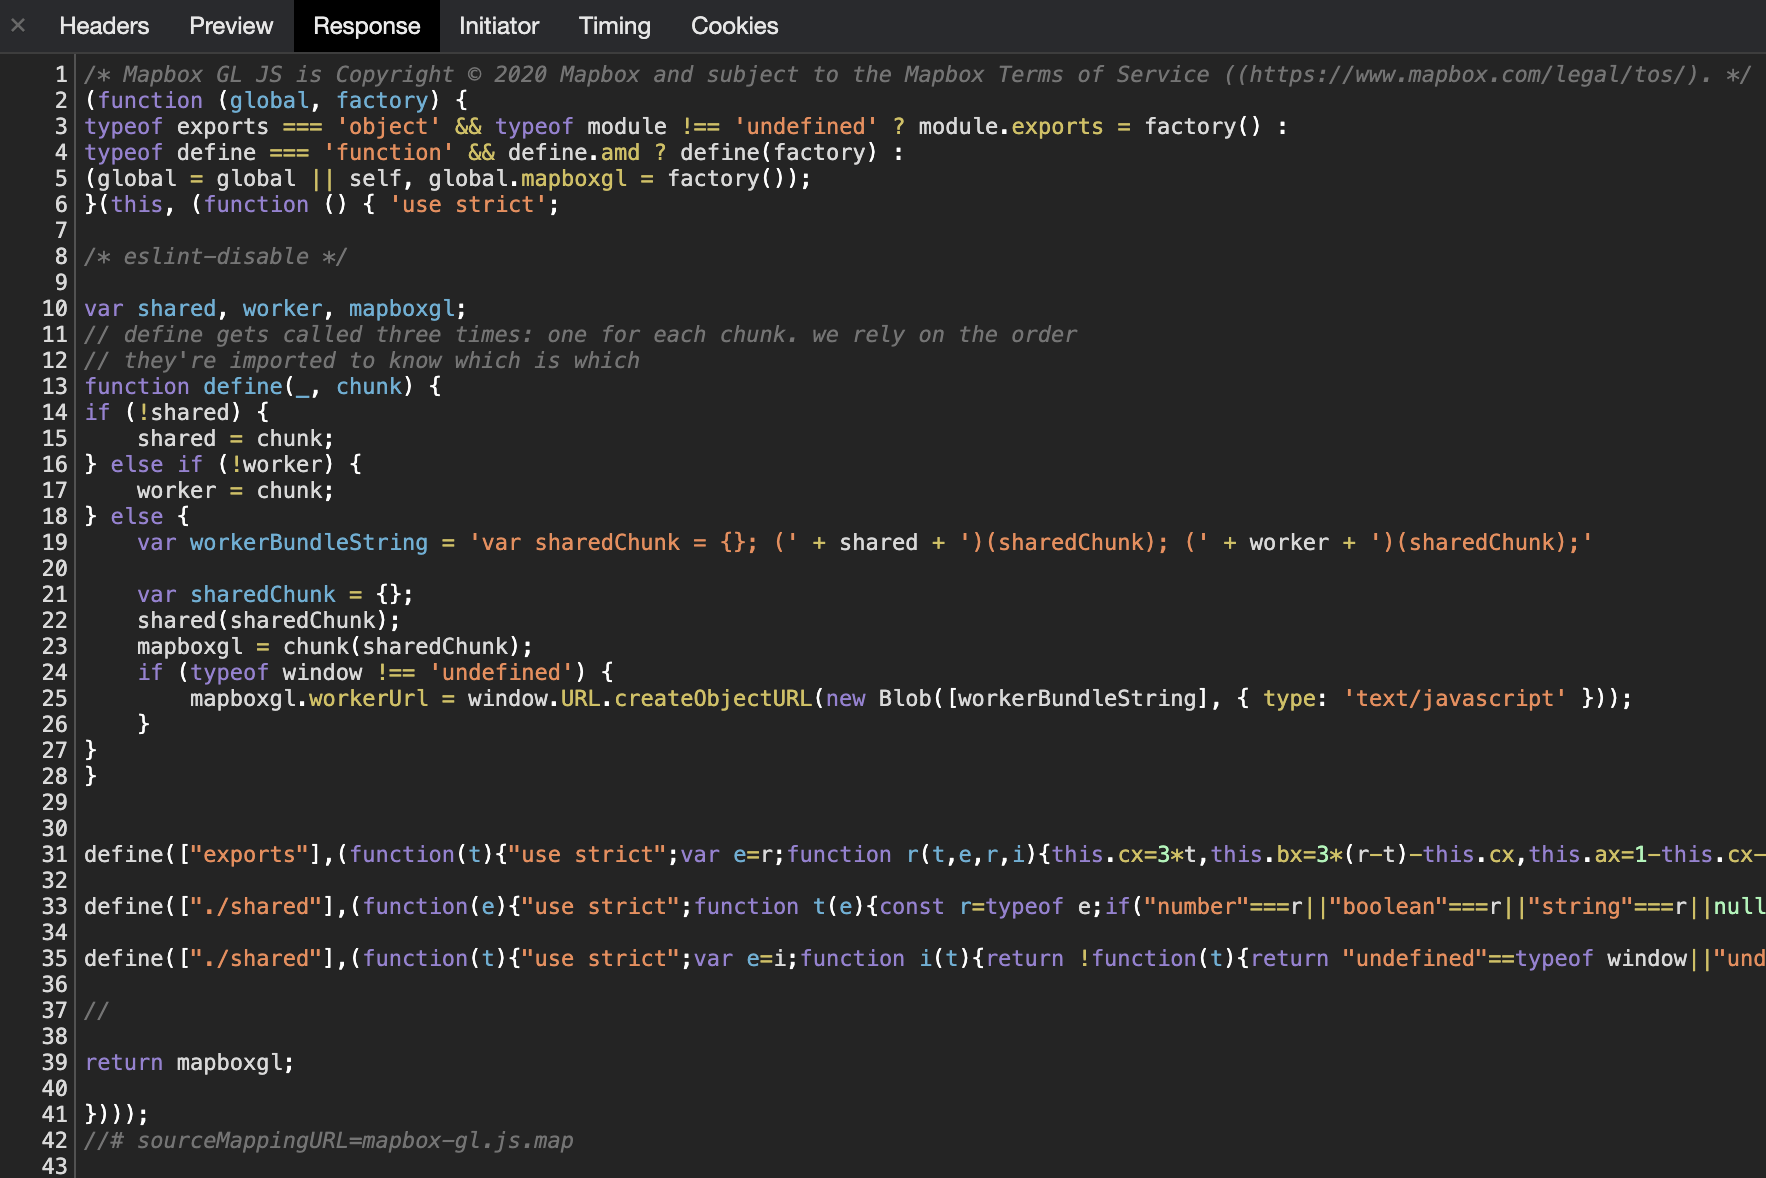Viewport: 1766px width, 1178px height.
Task: Click 'var shared, worker, mapboxgl;' line
Action: (x=275, y=309)
